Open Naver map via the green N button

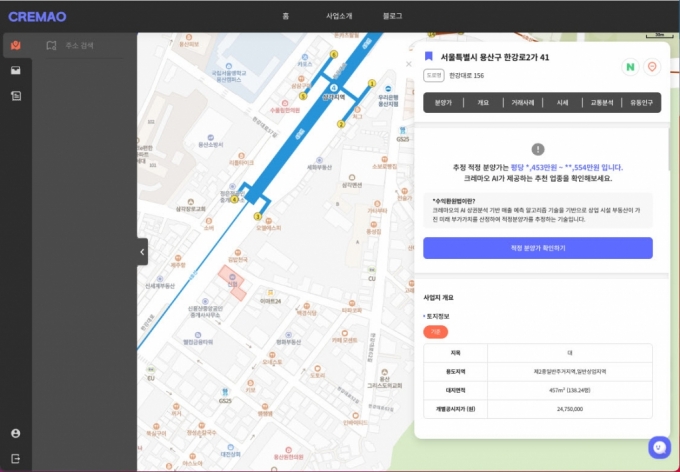tap(630, 67)
